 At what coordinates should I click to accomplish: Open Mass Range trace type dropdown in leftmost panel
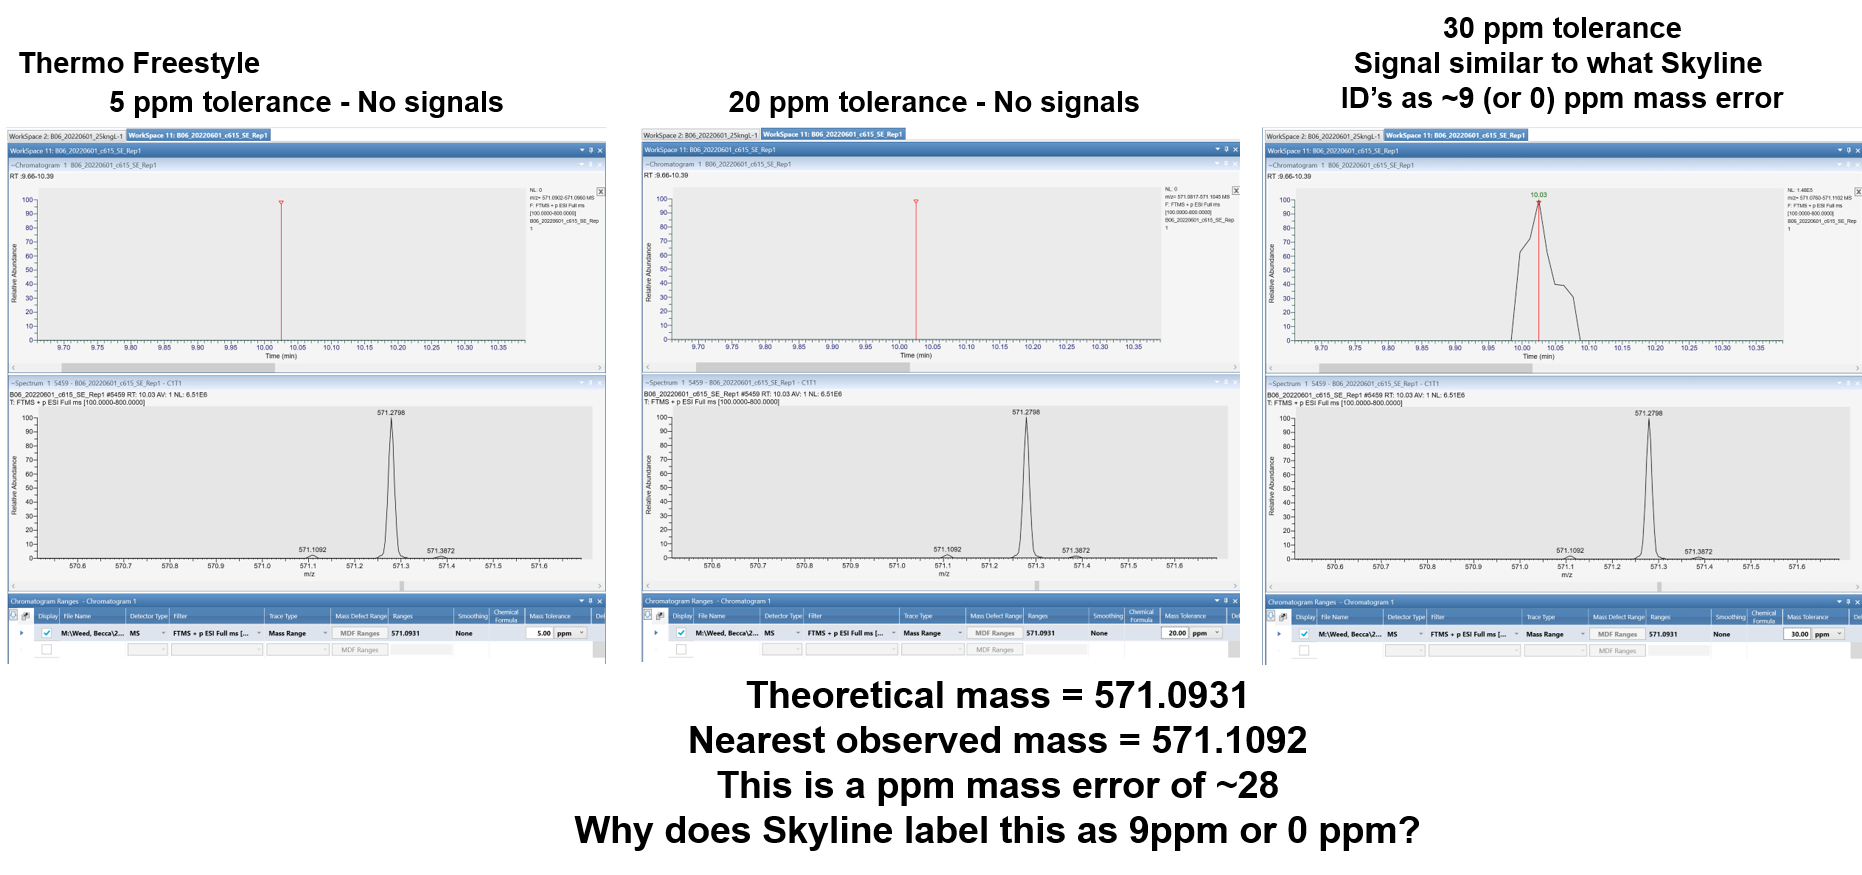[x=325, y=633]
